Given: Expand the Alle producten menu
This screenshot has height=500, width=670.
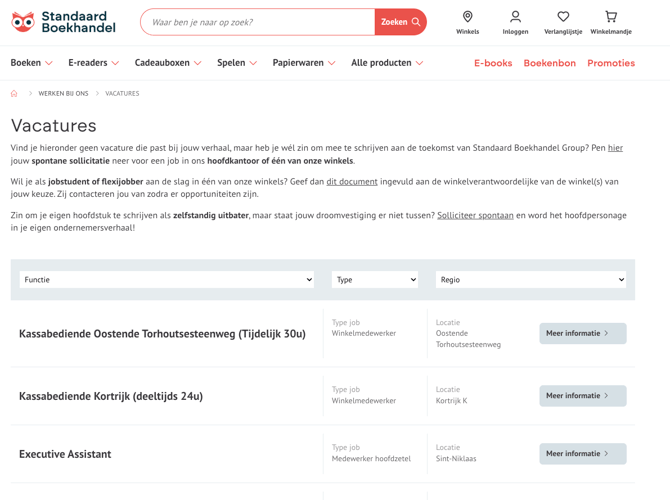Looking at the screenshot, I should [387, 63].
